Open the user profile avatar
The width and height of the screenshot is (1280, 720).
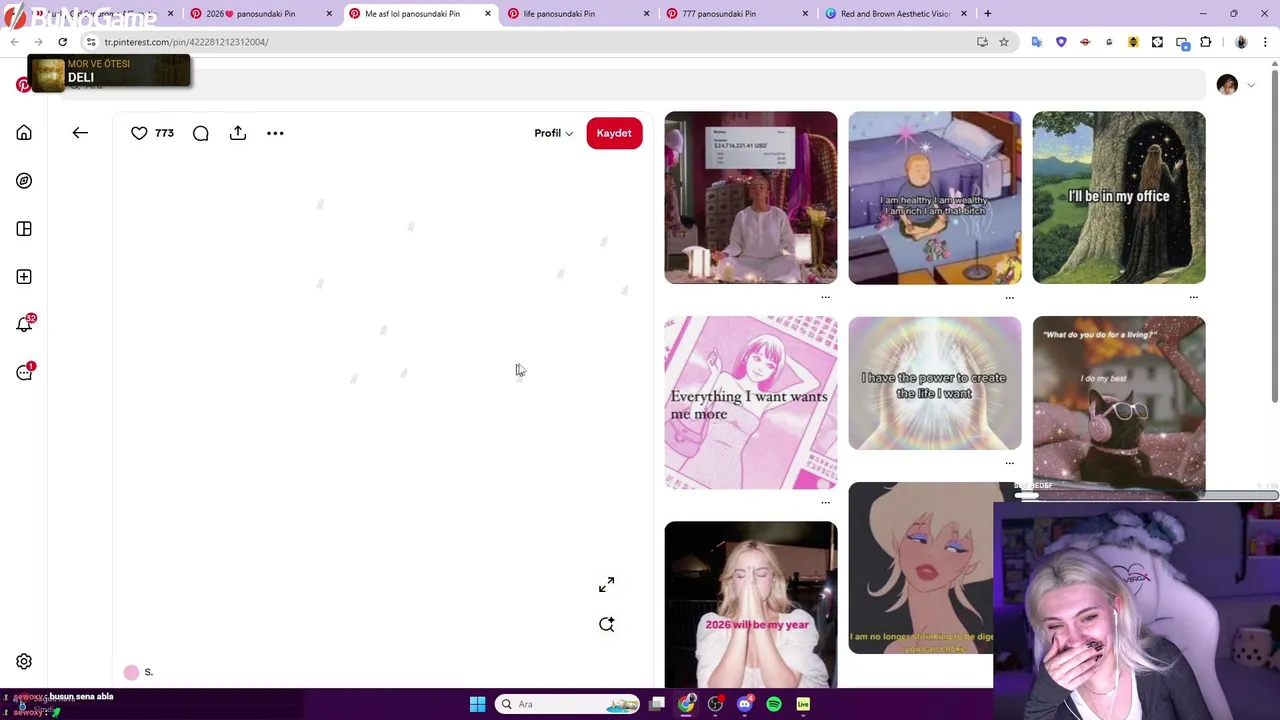tap(1227, 85)
